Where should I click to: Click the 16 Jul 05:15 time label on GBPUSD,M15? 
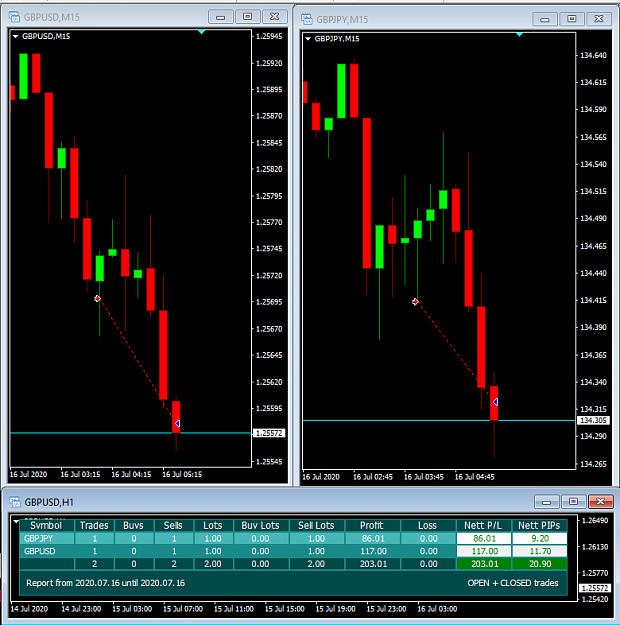182,474
